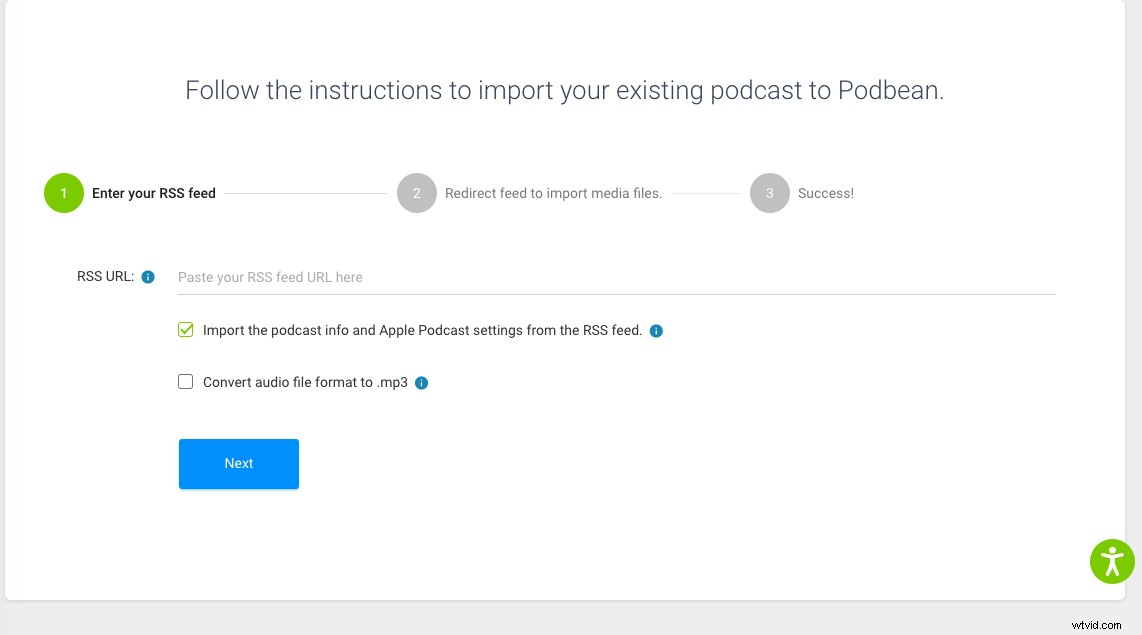
Task: Click the info icon after Apple Podcast settings text
Action: [x=657, y=330]
